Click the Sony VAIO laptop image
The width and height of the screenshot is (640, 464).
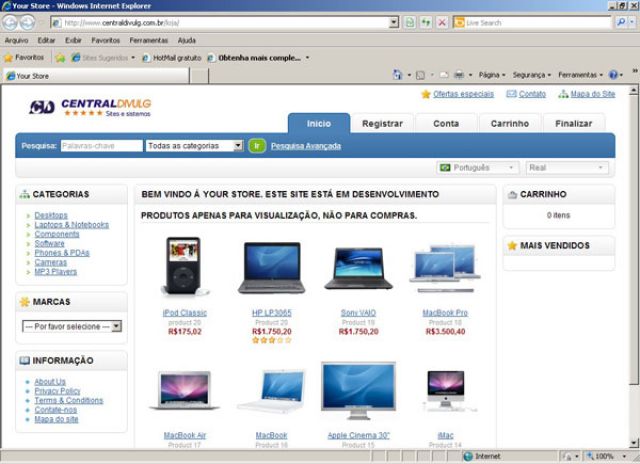point(358,269)
